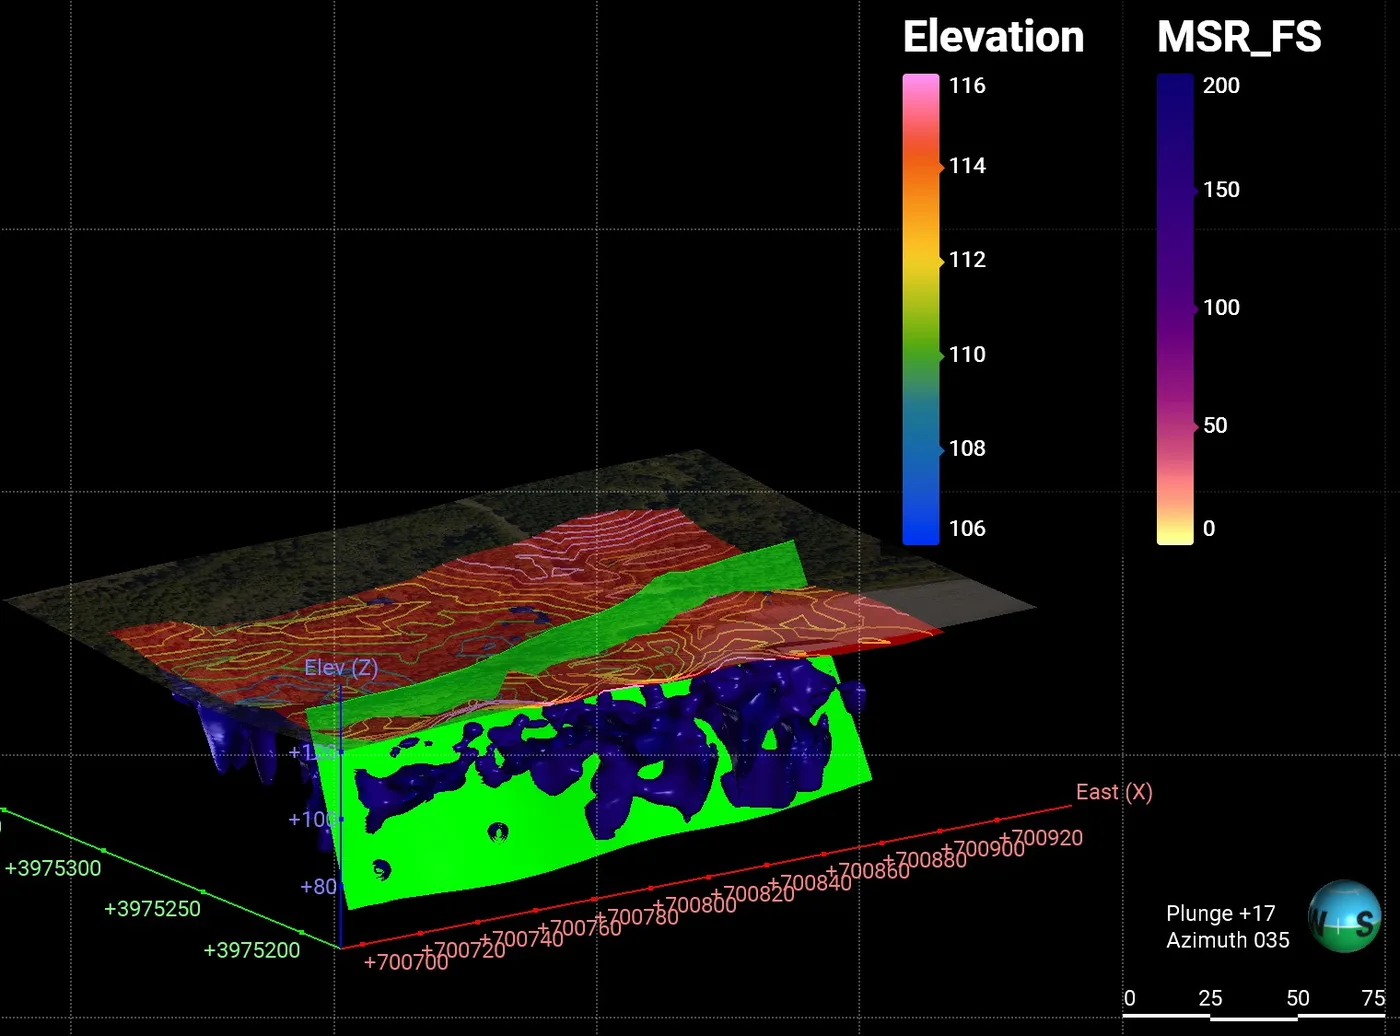Click the MSR_FS legend value 100

1221,308
